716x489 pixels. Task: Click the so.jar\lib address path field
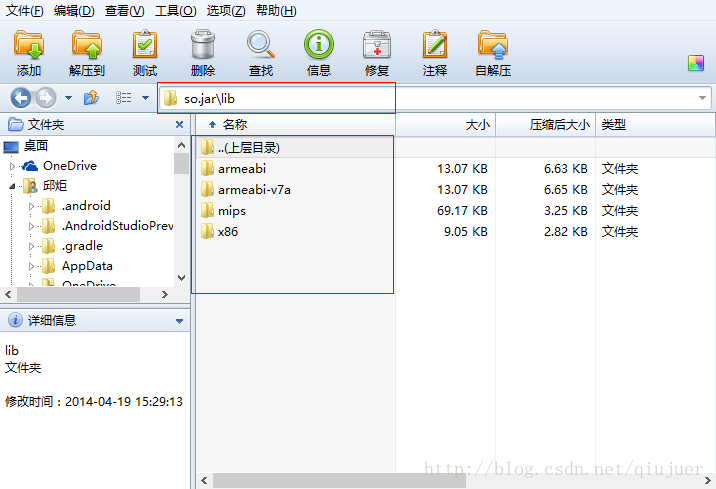click(434, 98)
